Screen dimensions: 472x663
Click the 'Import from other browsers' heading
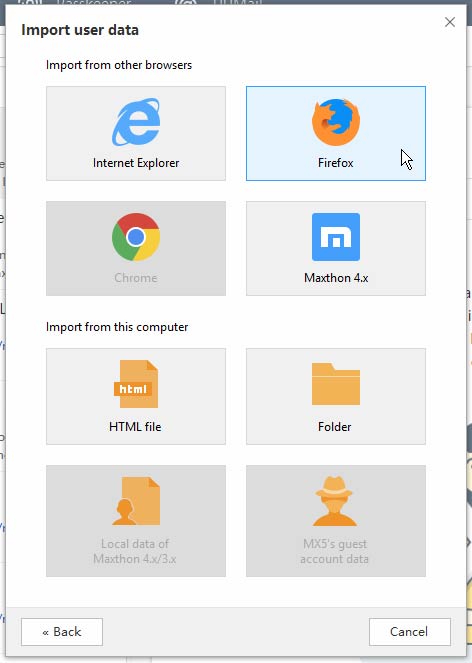click(119, 65)
